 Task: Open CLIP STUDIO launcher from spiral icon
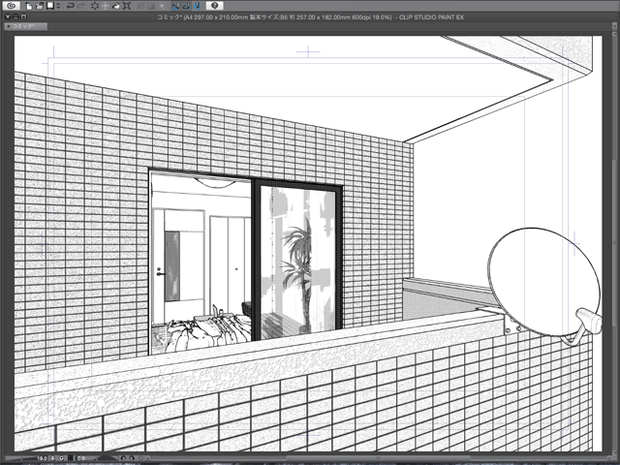point(11,6)
